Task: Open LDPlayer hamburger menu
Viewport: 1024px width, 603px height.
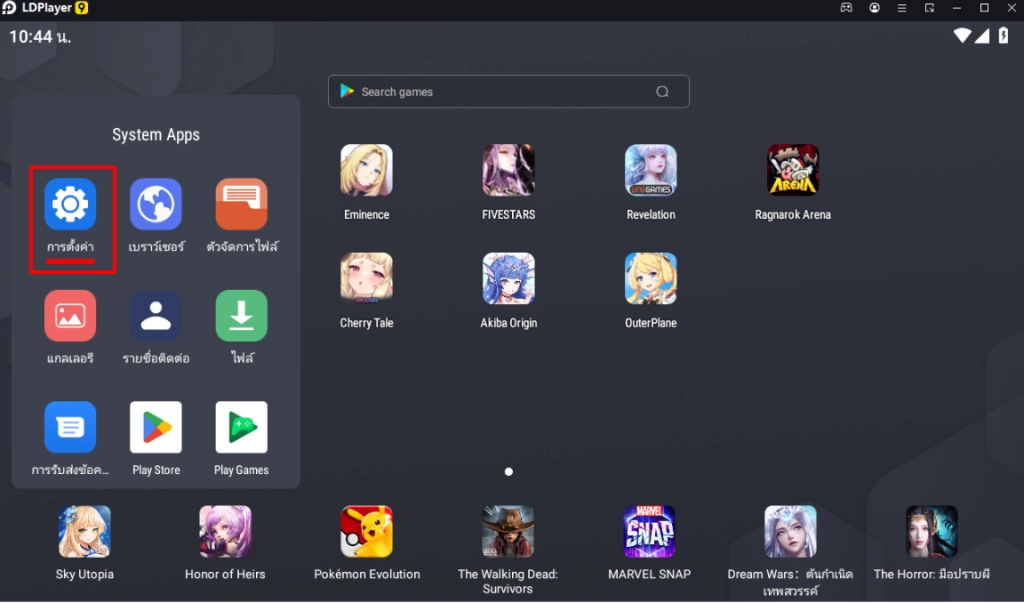Action: tap(901, 8)
